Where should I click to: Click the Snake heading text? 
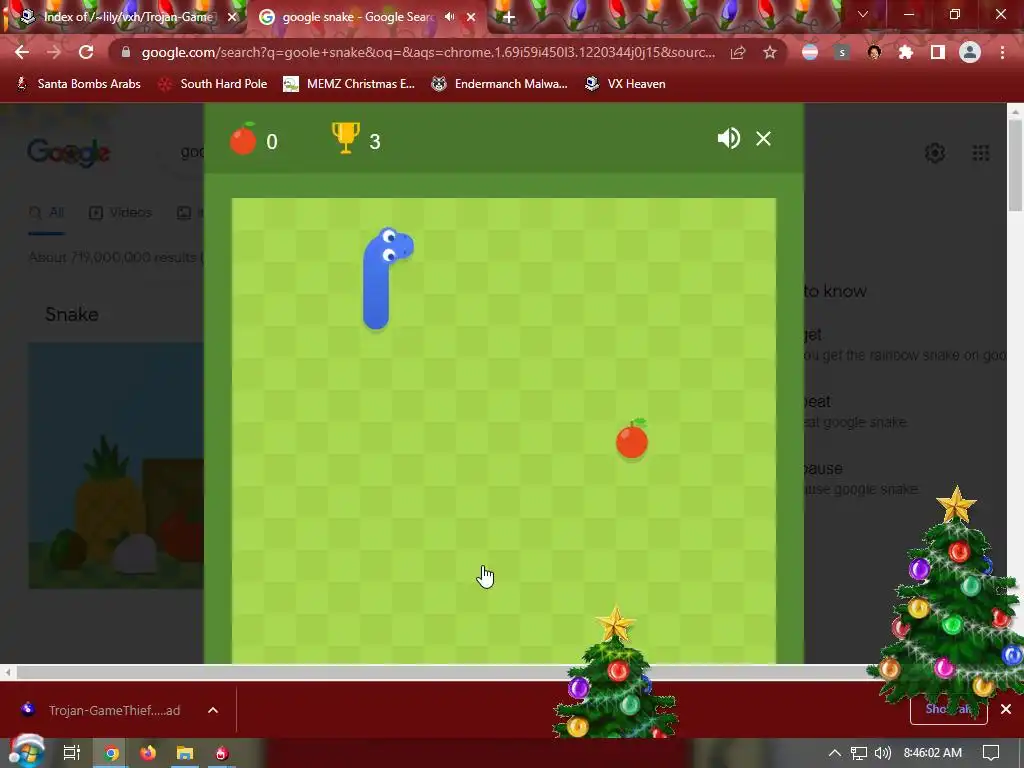(x=72, y=314)
